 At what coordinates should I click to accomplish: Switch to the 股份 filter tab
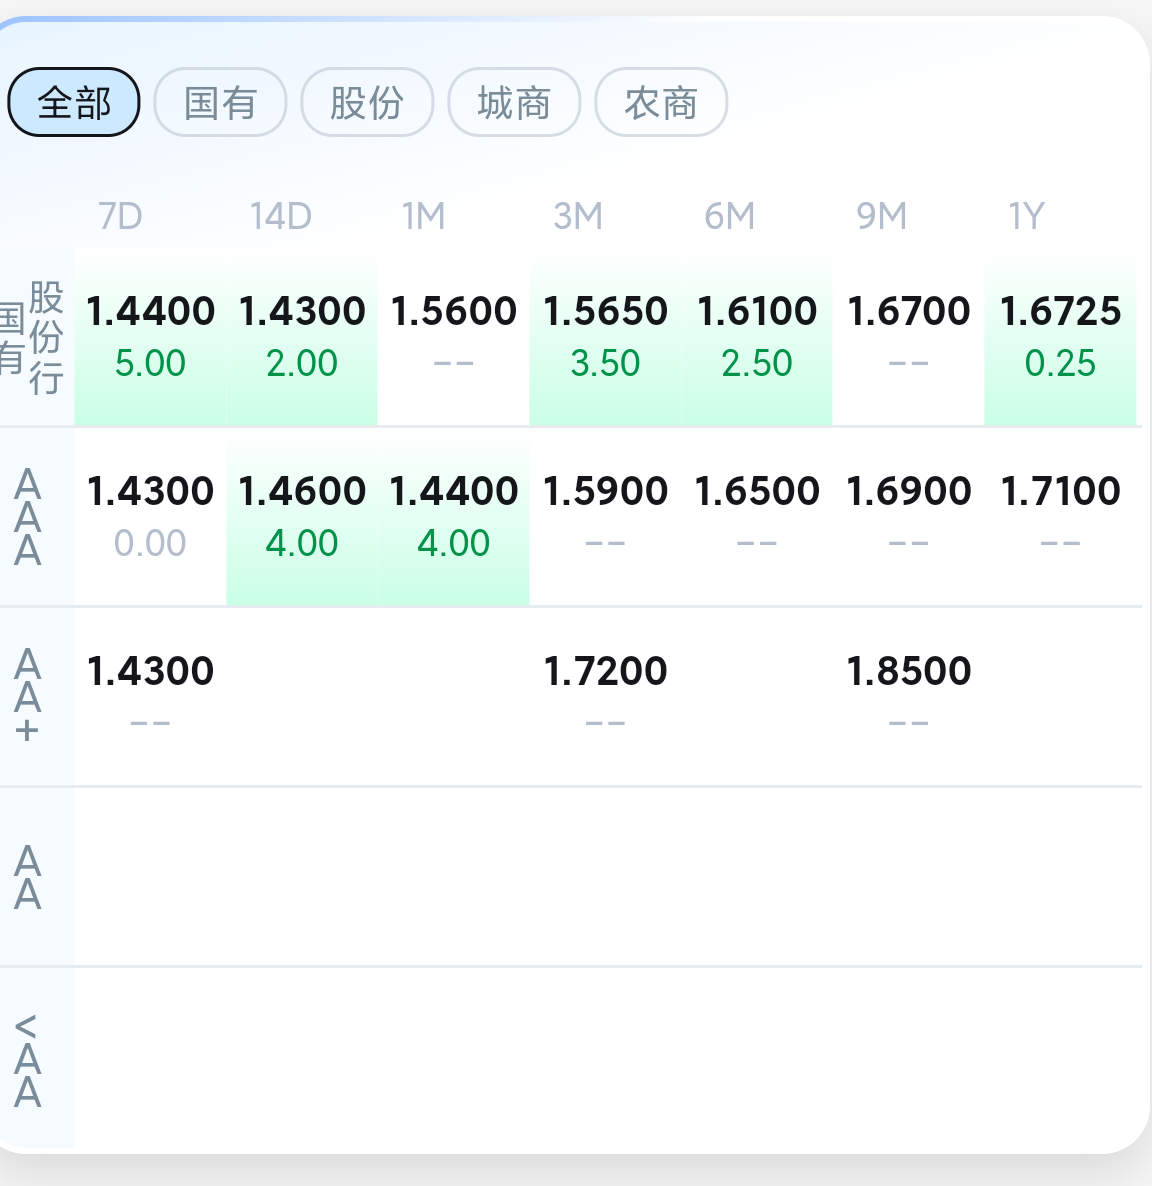367,102
